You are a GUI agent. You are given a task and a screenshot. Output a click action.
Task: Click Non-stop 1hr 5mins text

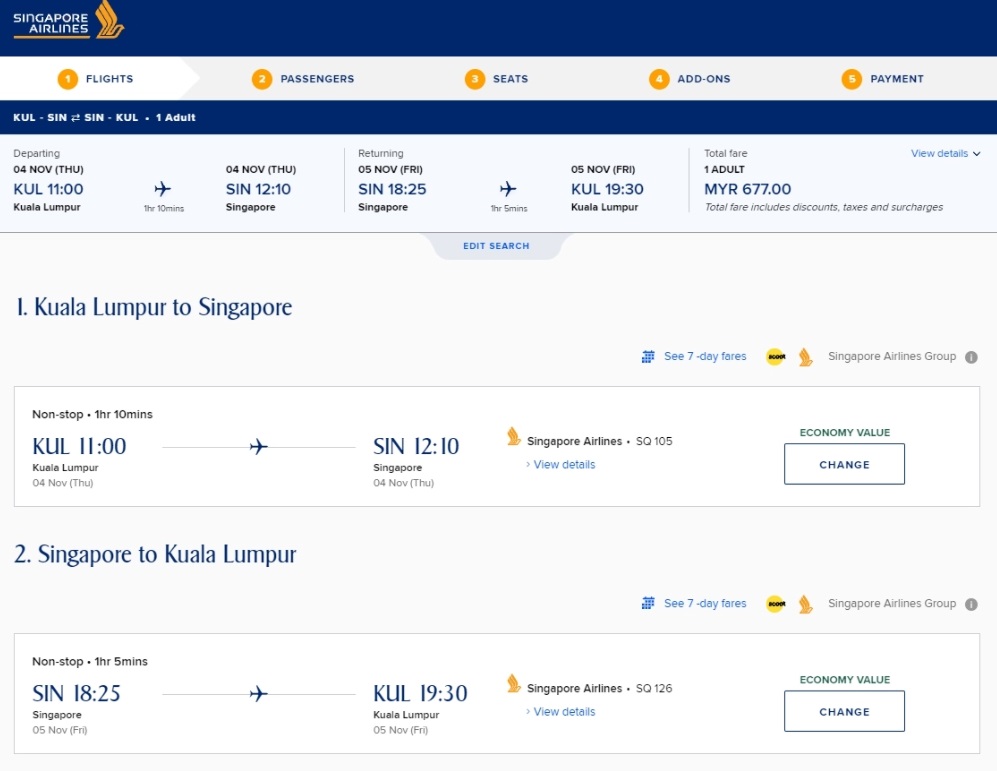[x=90, y=662]
